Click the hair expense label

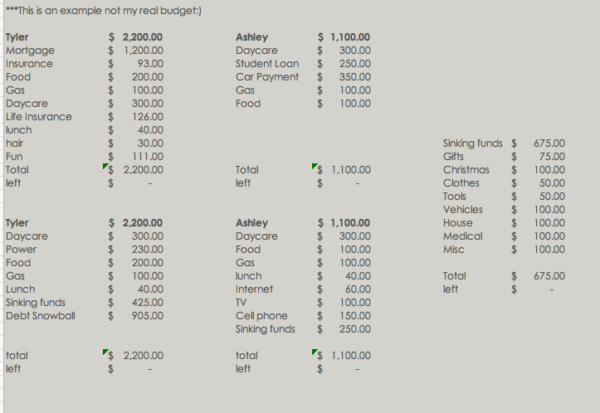(14, 142)
